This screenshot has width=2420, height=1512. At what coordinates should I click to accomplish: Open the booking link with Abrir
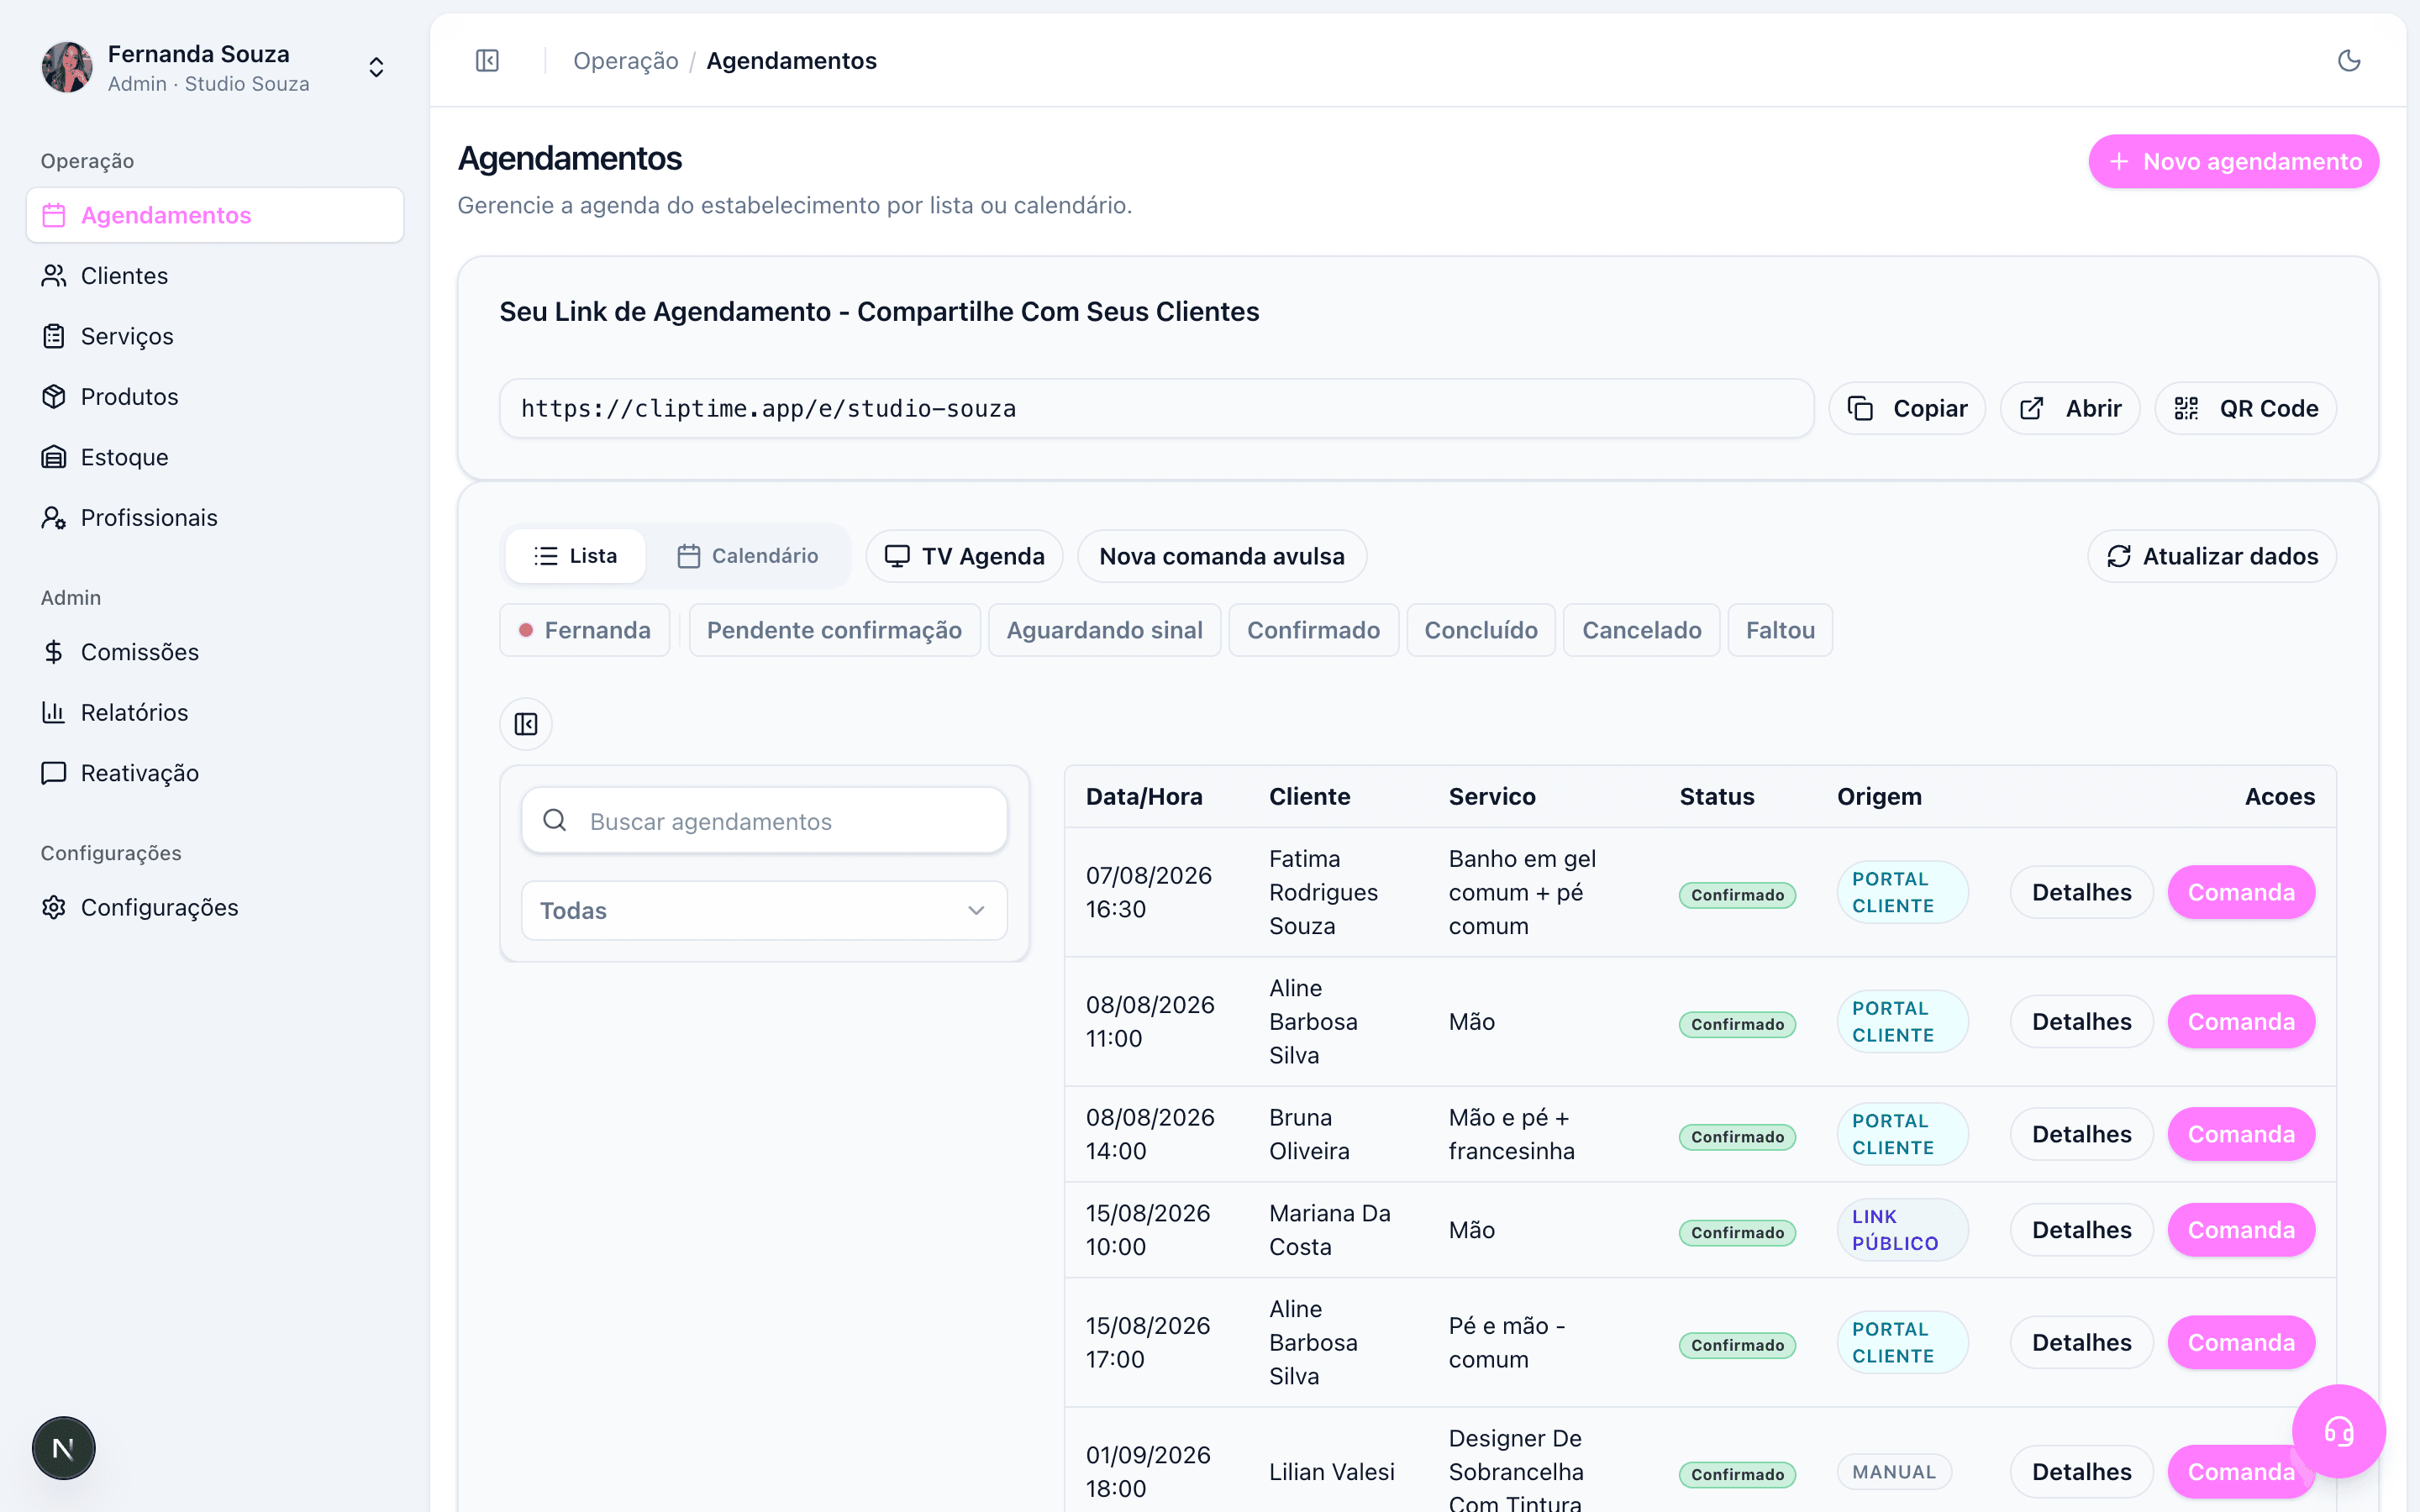click(x=2070, y=408)
